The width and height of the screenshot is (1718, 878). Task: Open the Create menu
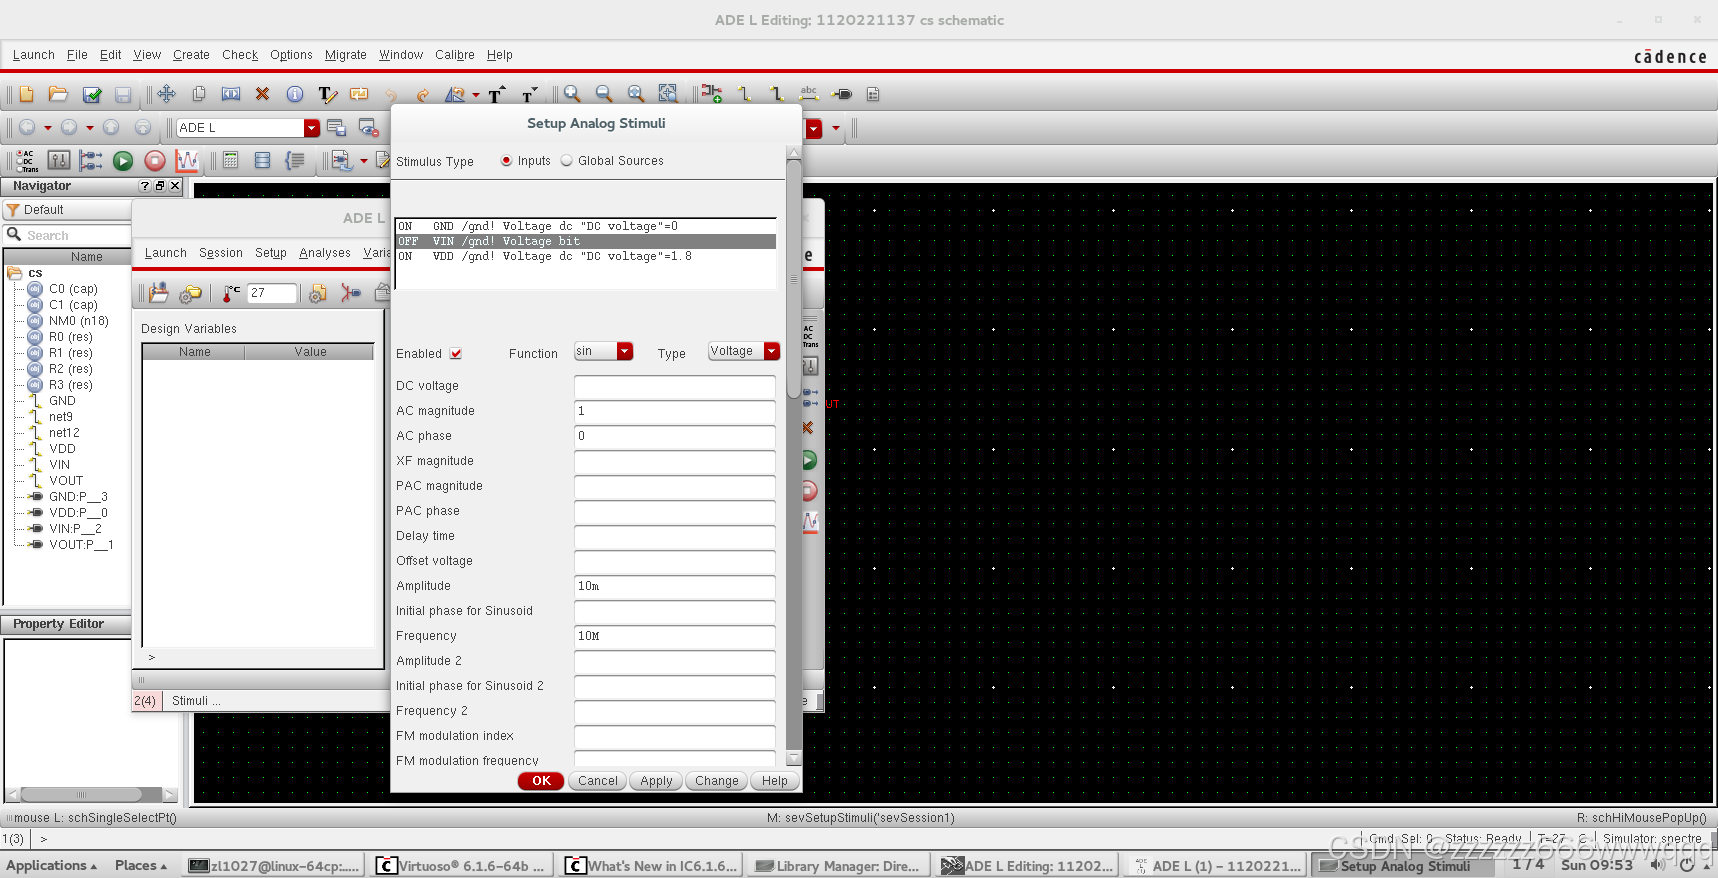[x=191, y=55]
